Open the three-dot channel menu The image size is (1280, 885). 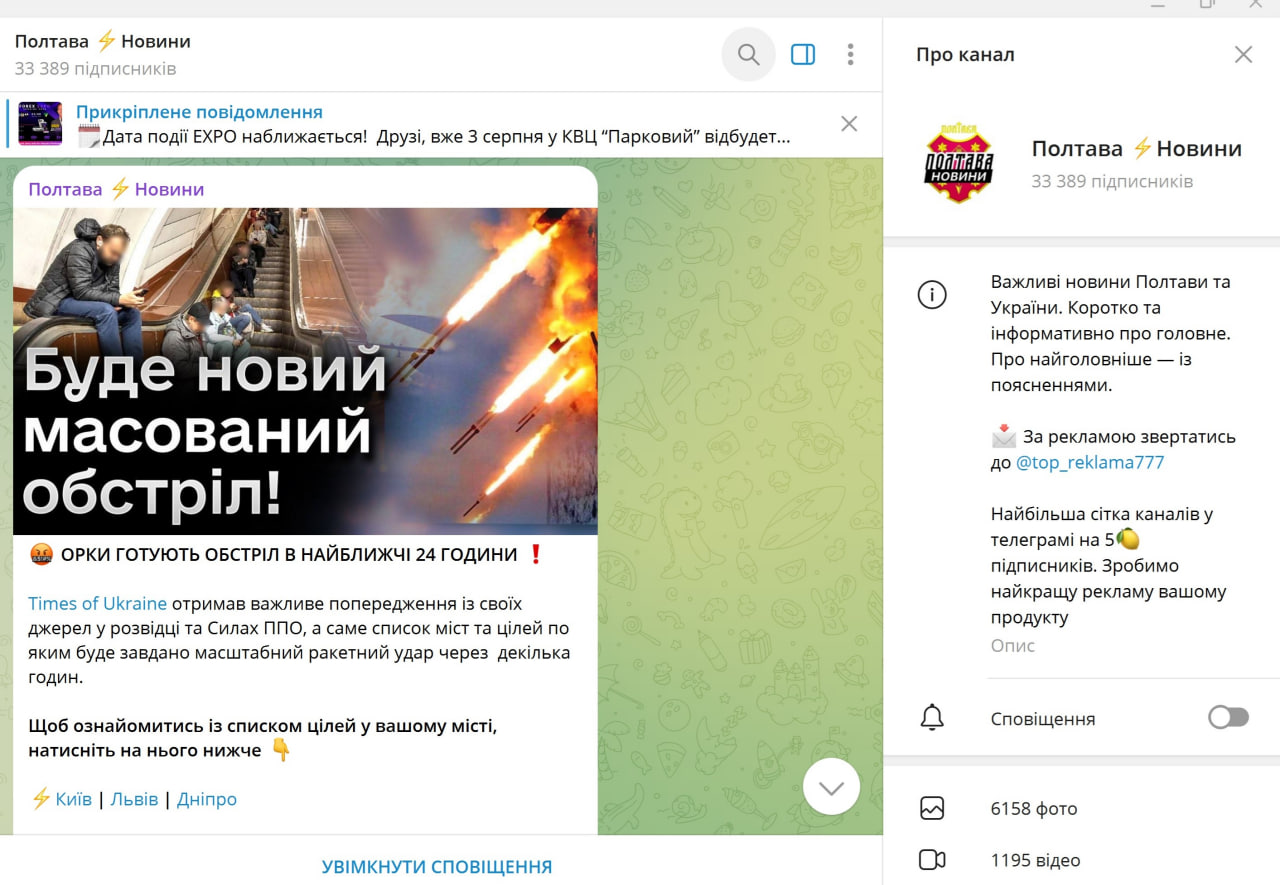pos(850,55)
